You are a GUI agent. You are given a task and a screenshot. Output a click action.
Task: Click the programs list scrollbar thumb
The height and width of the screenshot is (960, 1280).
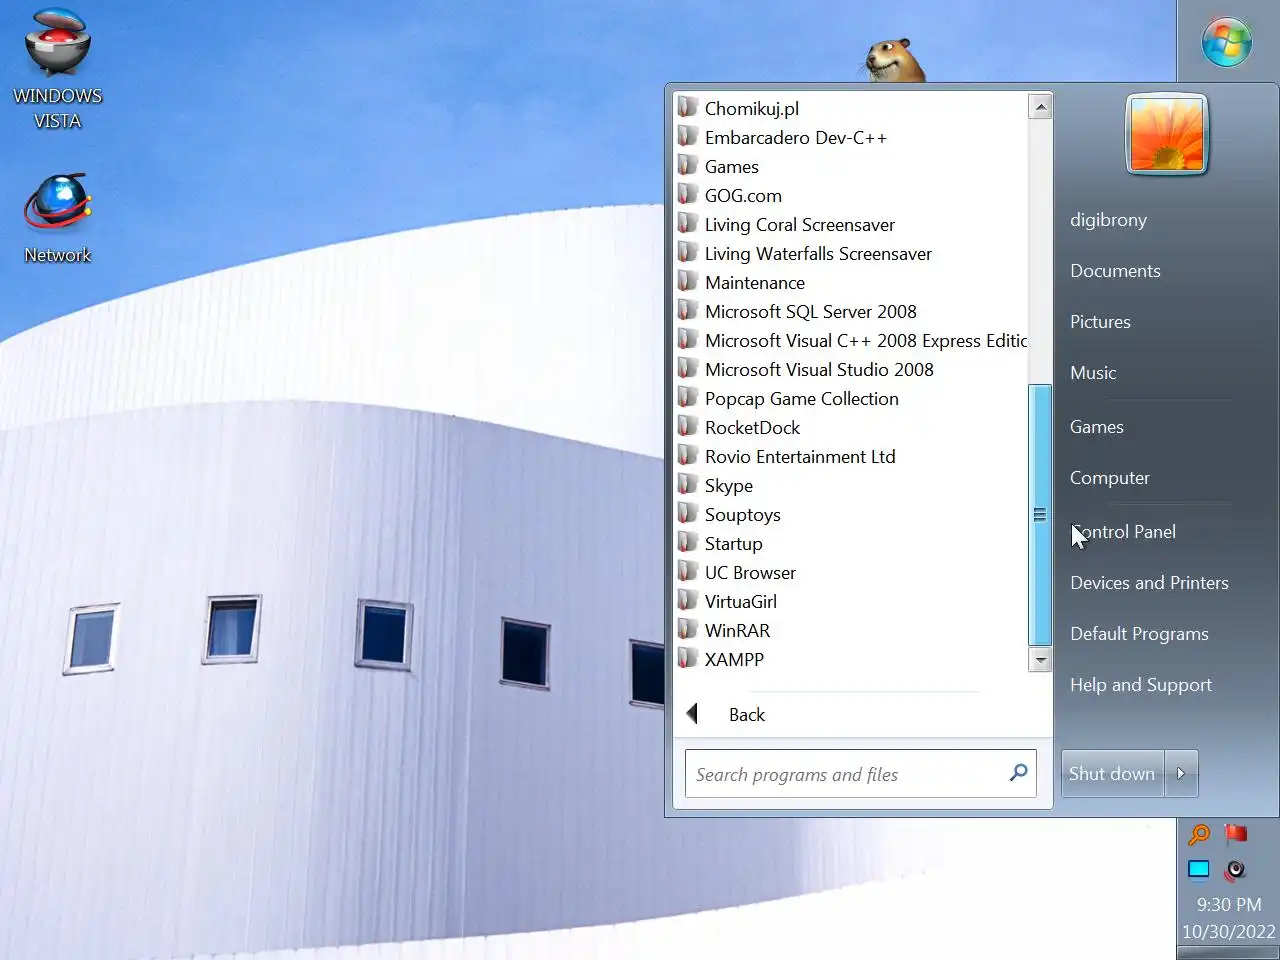pos(1040,515)
